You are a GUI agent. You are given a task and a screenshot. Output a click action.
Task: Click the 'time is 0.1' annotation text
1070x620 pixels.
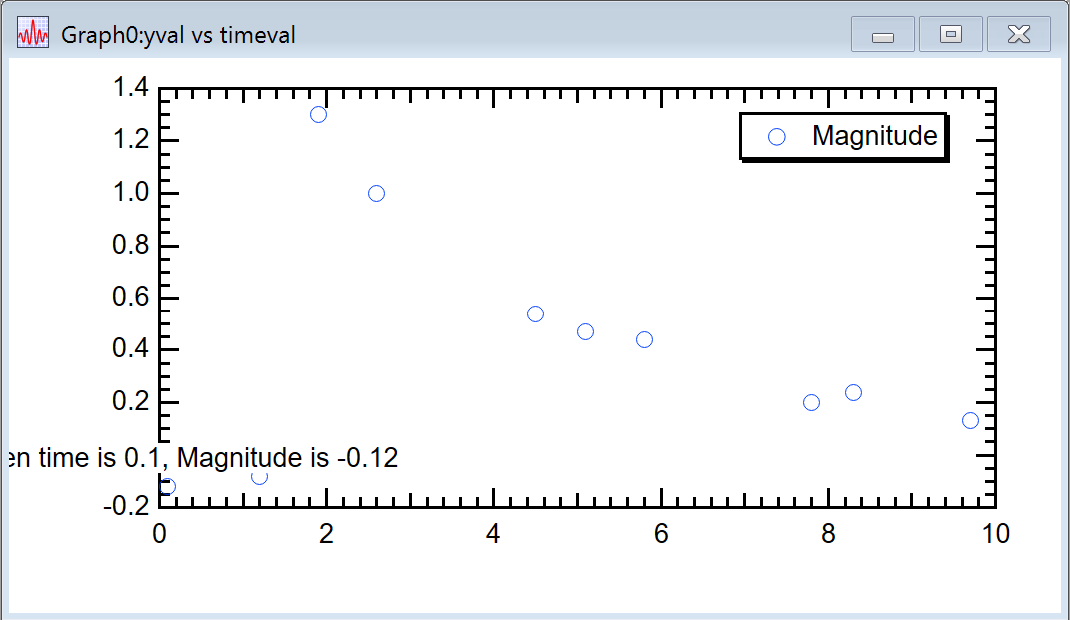[200, 459]
